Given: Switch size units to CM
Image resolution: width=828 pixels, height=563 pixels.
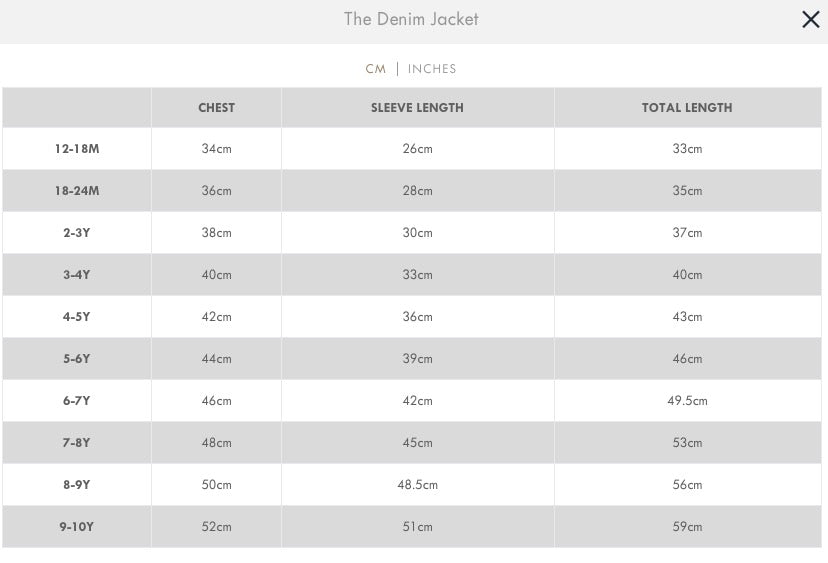Looking at the screenshot, I should tap(376, 69).
